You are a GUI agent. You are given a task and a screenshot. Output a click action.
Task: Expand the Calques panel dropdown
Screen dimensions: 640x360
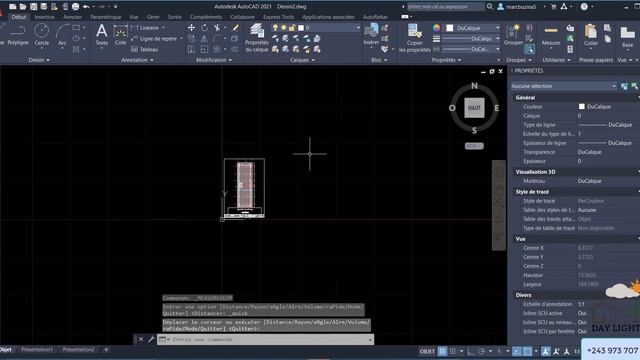[x=302, y=60]
